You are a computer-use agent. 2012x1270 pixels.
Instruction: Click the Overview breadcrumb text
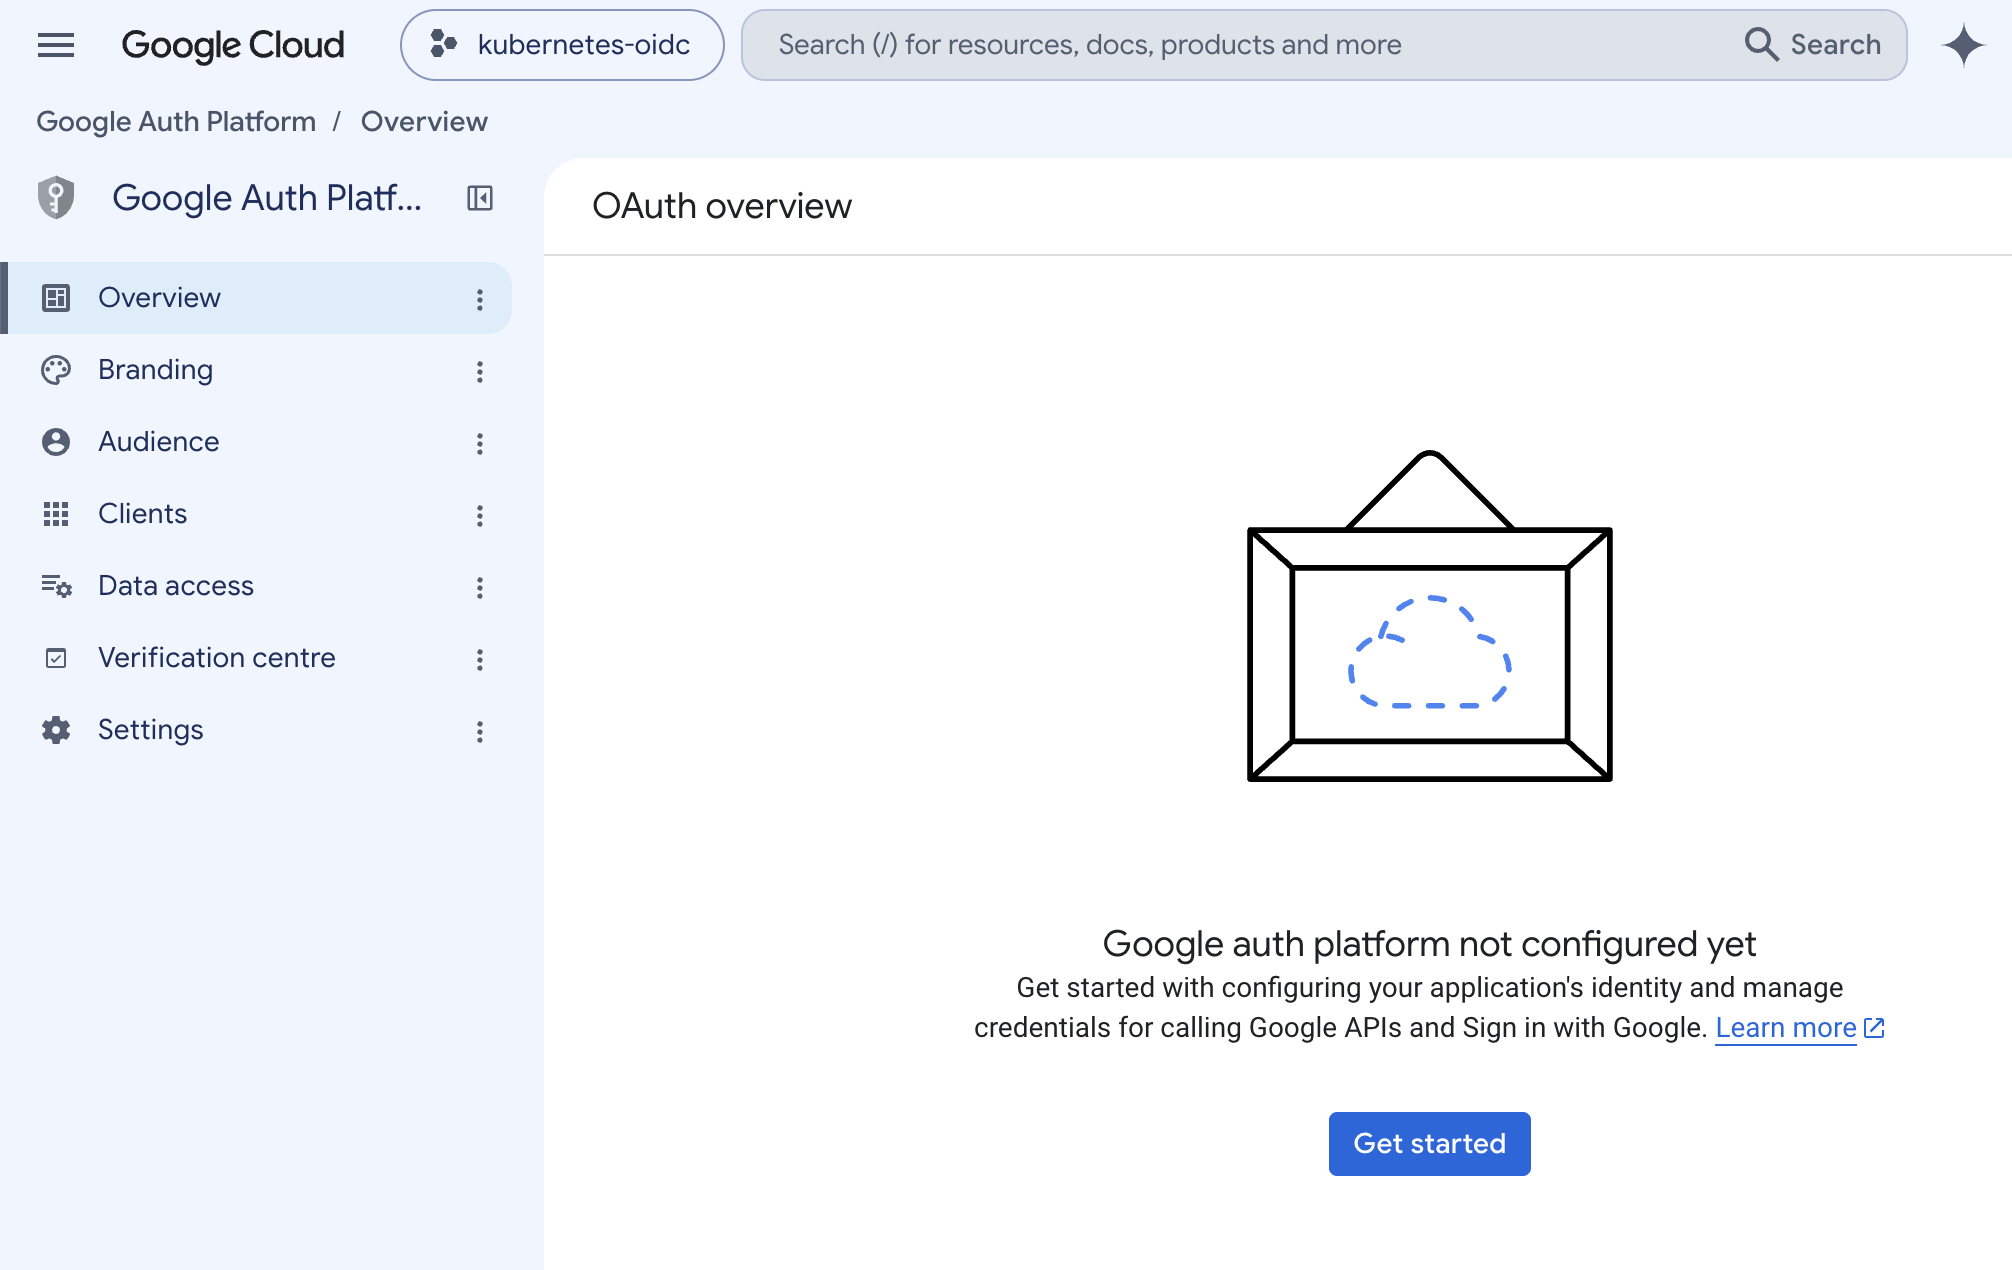point(424,121)
